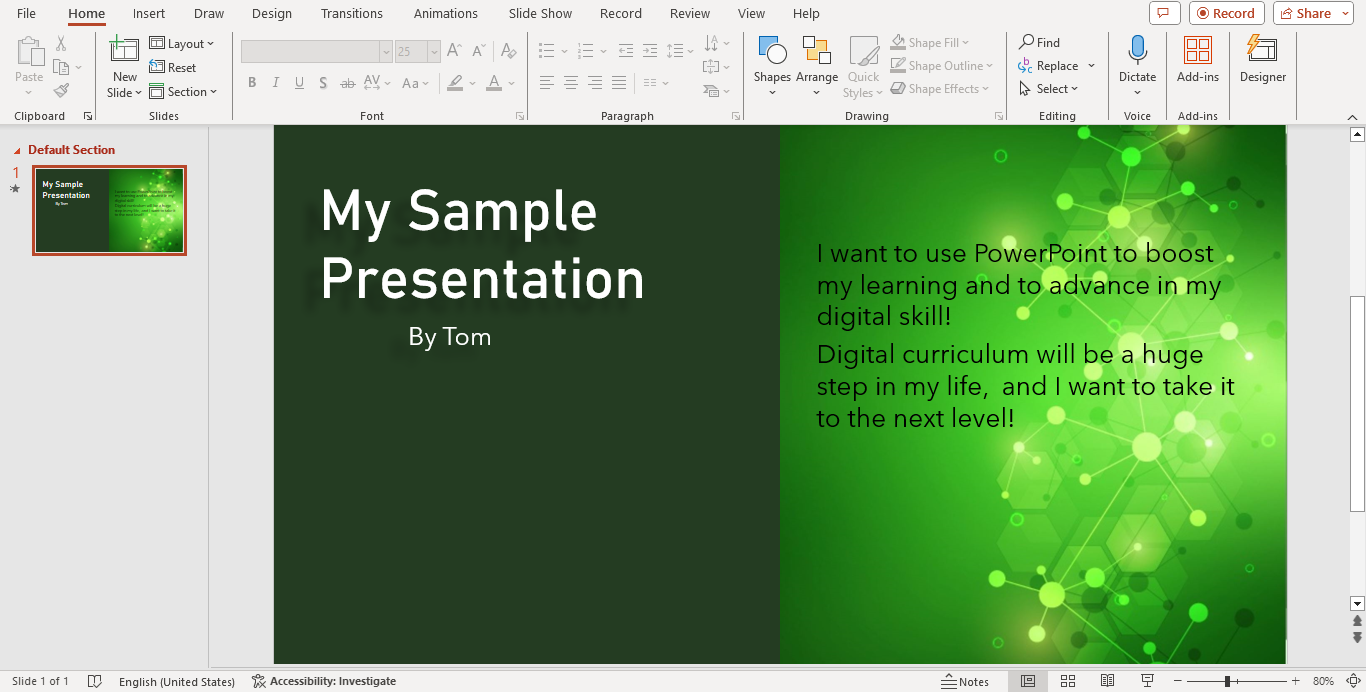
Task: Toggle Underline formatting
Action: click(x=299, y=83)
